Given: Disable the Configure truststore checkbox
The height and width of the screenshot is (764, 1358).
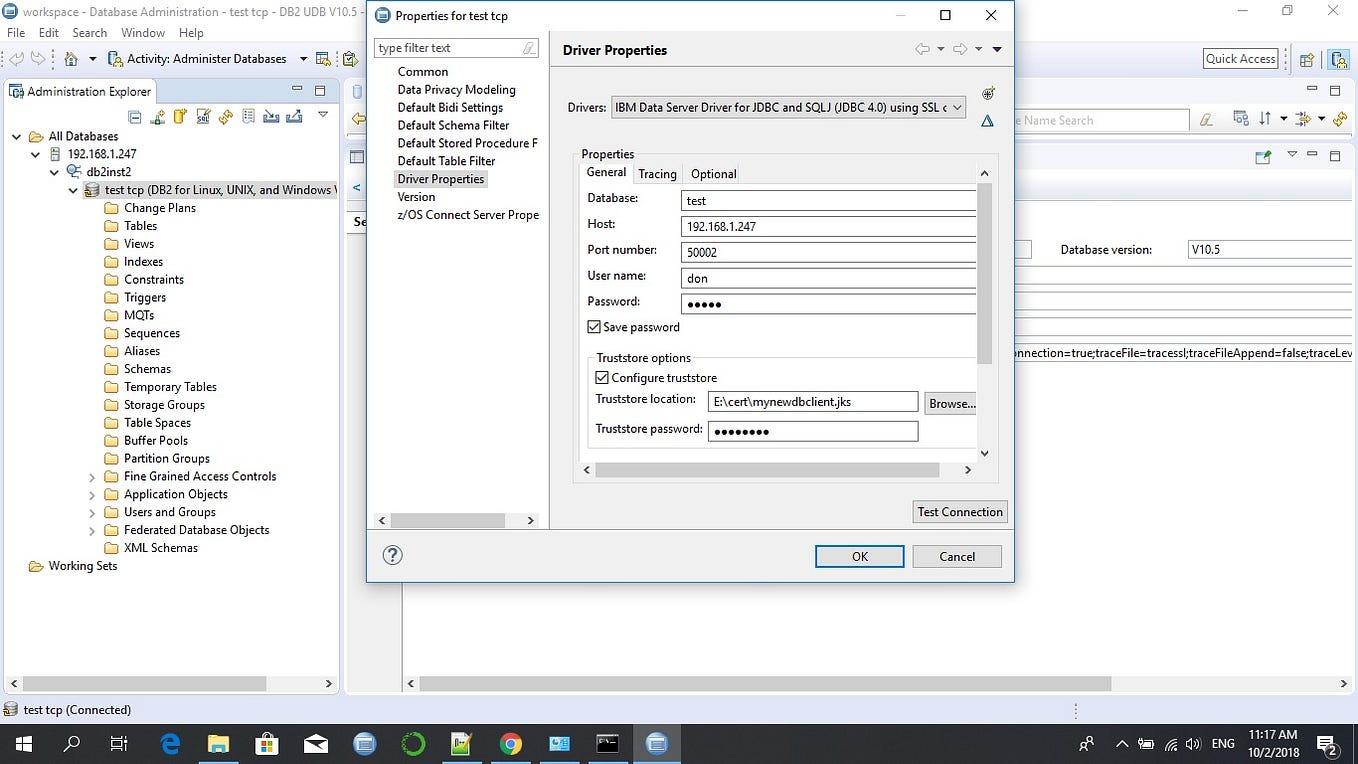Looking at the screenshot, I should point(602,377).
